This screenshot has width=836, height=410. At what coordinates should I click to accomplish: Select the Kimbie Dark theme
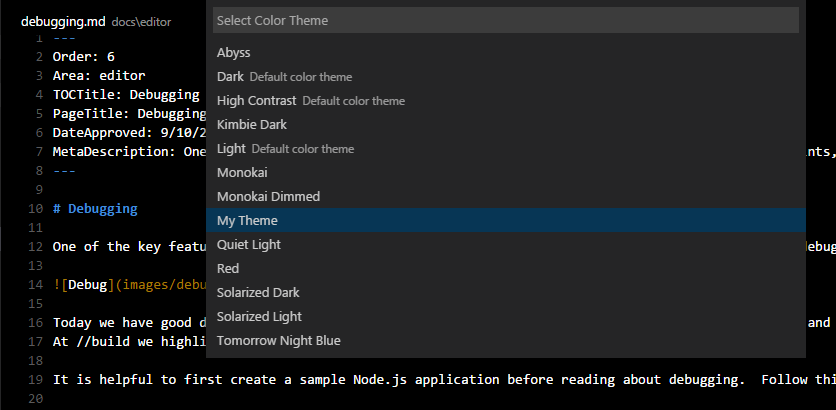tap(252, 124)
